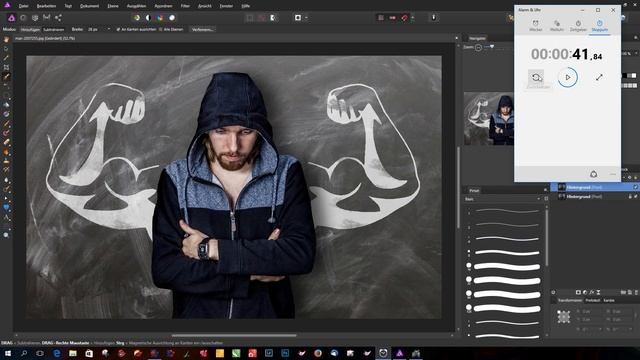Expand the stopwatch to full view

click(599, 77)
